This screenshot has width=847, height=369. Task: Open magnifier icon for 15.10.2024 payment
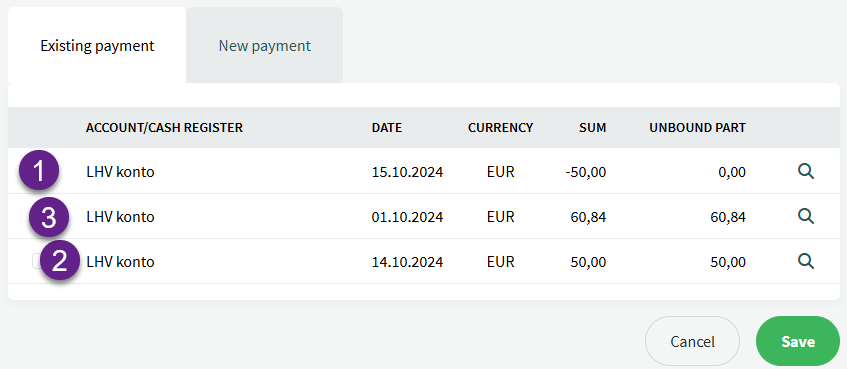click(806, 172)
